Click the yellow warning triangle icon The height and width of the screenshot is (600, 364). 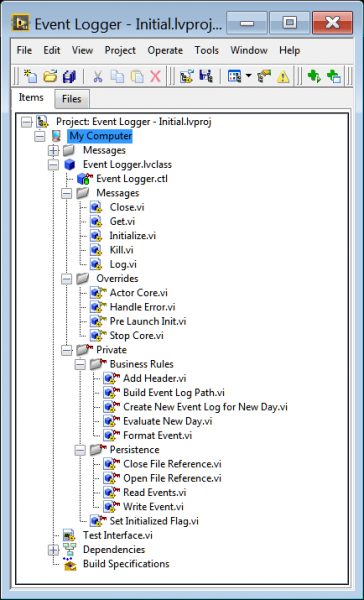coord(283,76)
